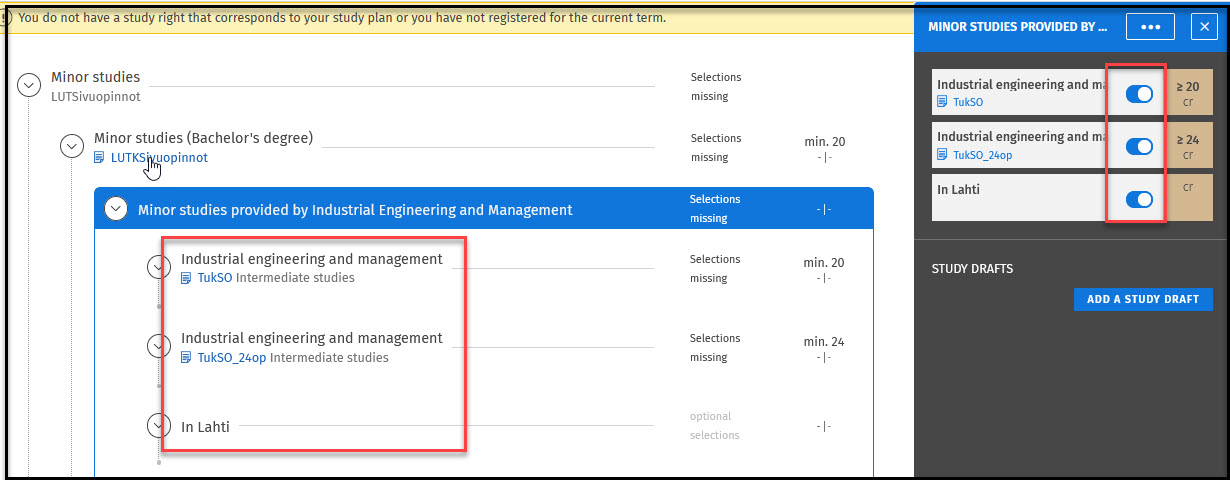The height and width of the screenshot is (480, 1230).
Task: Click document icon before TukSO Intermediate studies
Action: tap(187, 278)
